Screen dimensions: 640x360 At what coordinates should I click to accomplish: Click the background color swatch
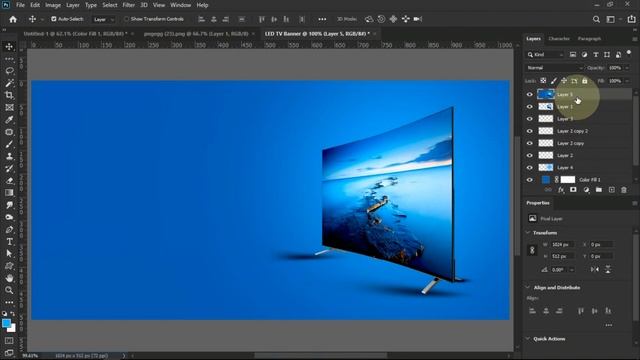coord(12,328)
